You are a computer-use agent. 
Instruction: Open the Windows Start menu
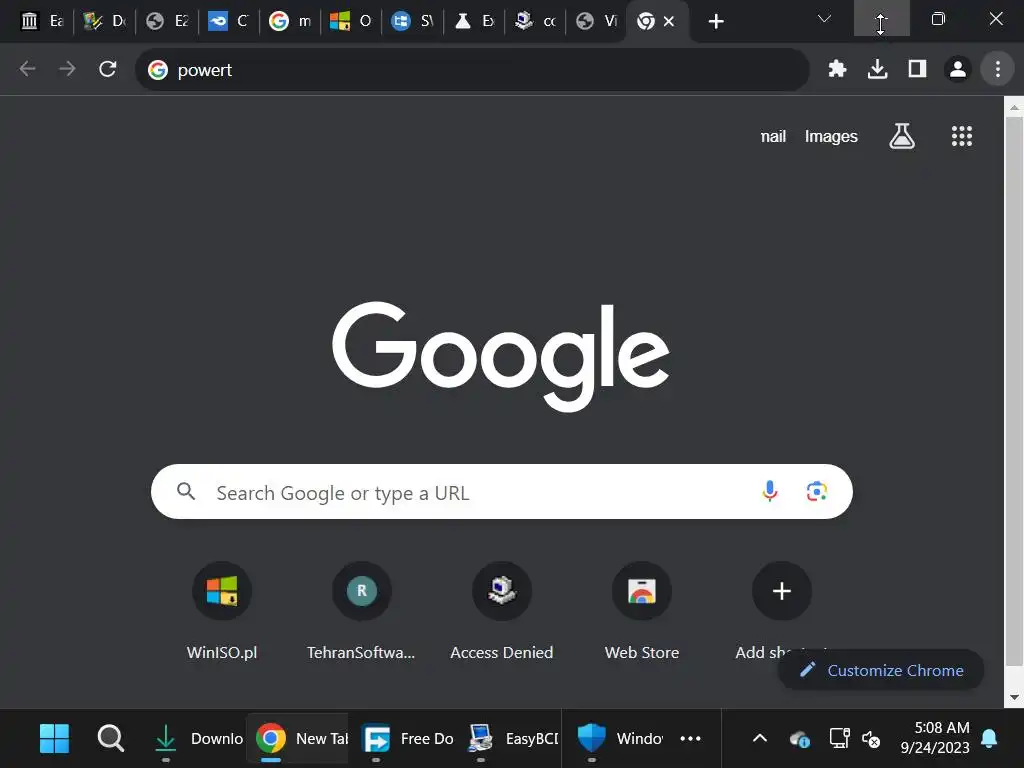tap(54, 739)
